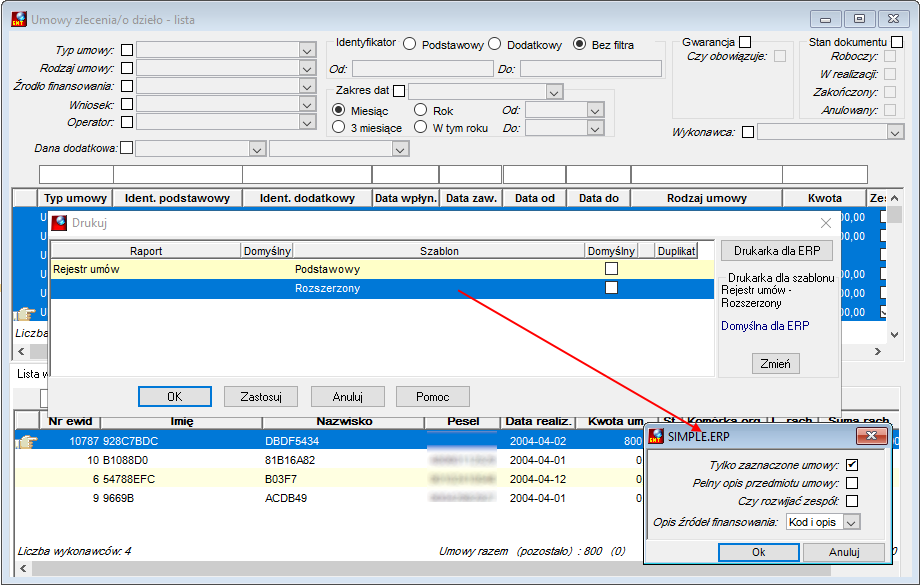Screen dimensions: 920x585
Task: Click the SIMPLE.ERP dialog title icon
Action: [x=656, y=437]
